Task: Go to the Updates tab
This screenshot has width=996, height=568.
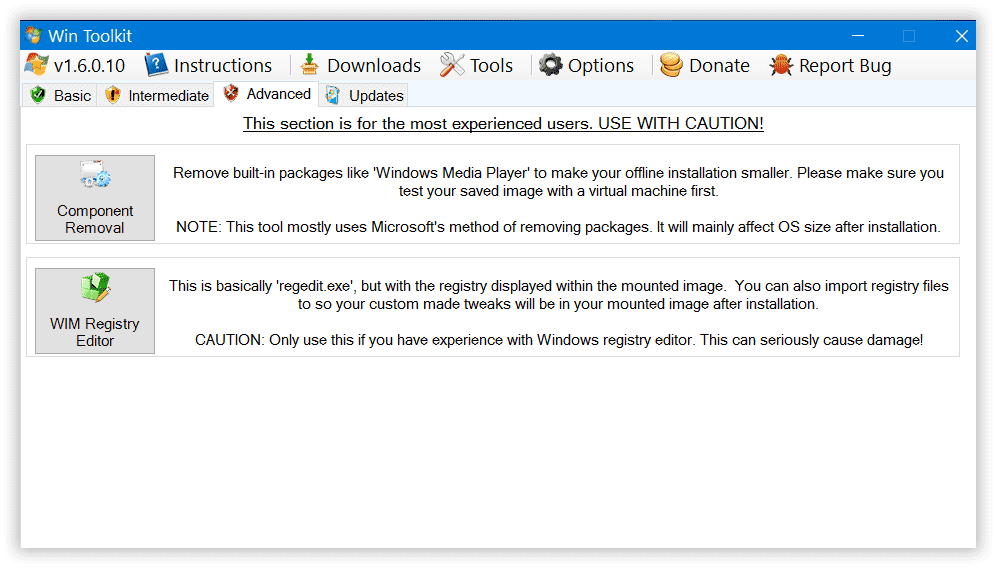Action: point(364,96)
